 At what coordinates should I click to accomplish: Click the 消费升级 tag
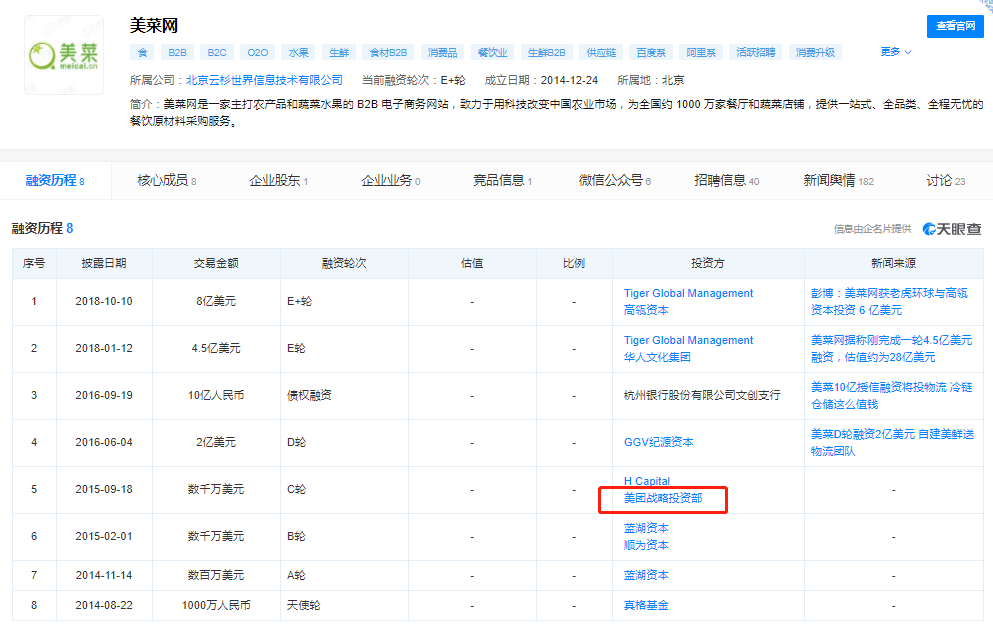click(x=815, y=53)
